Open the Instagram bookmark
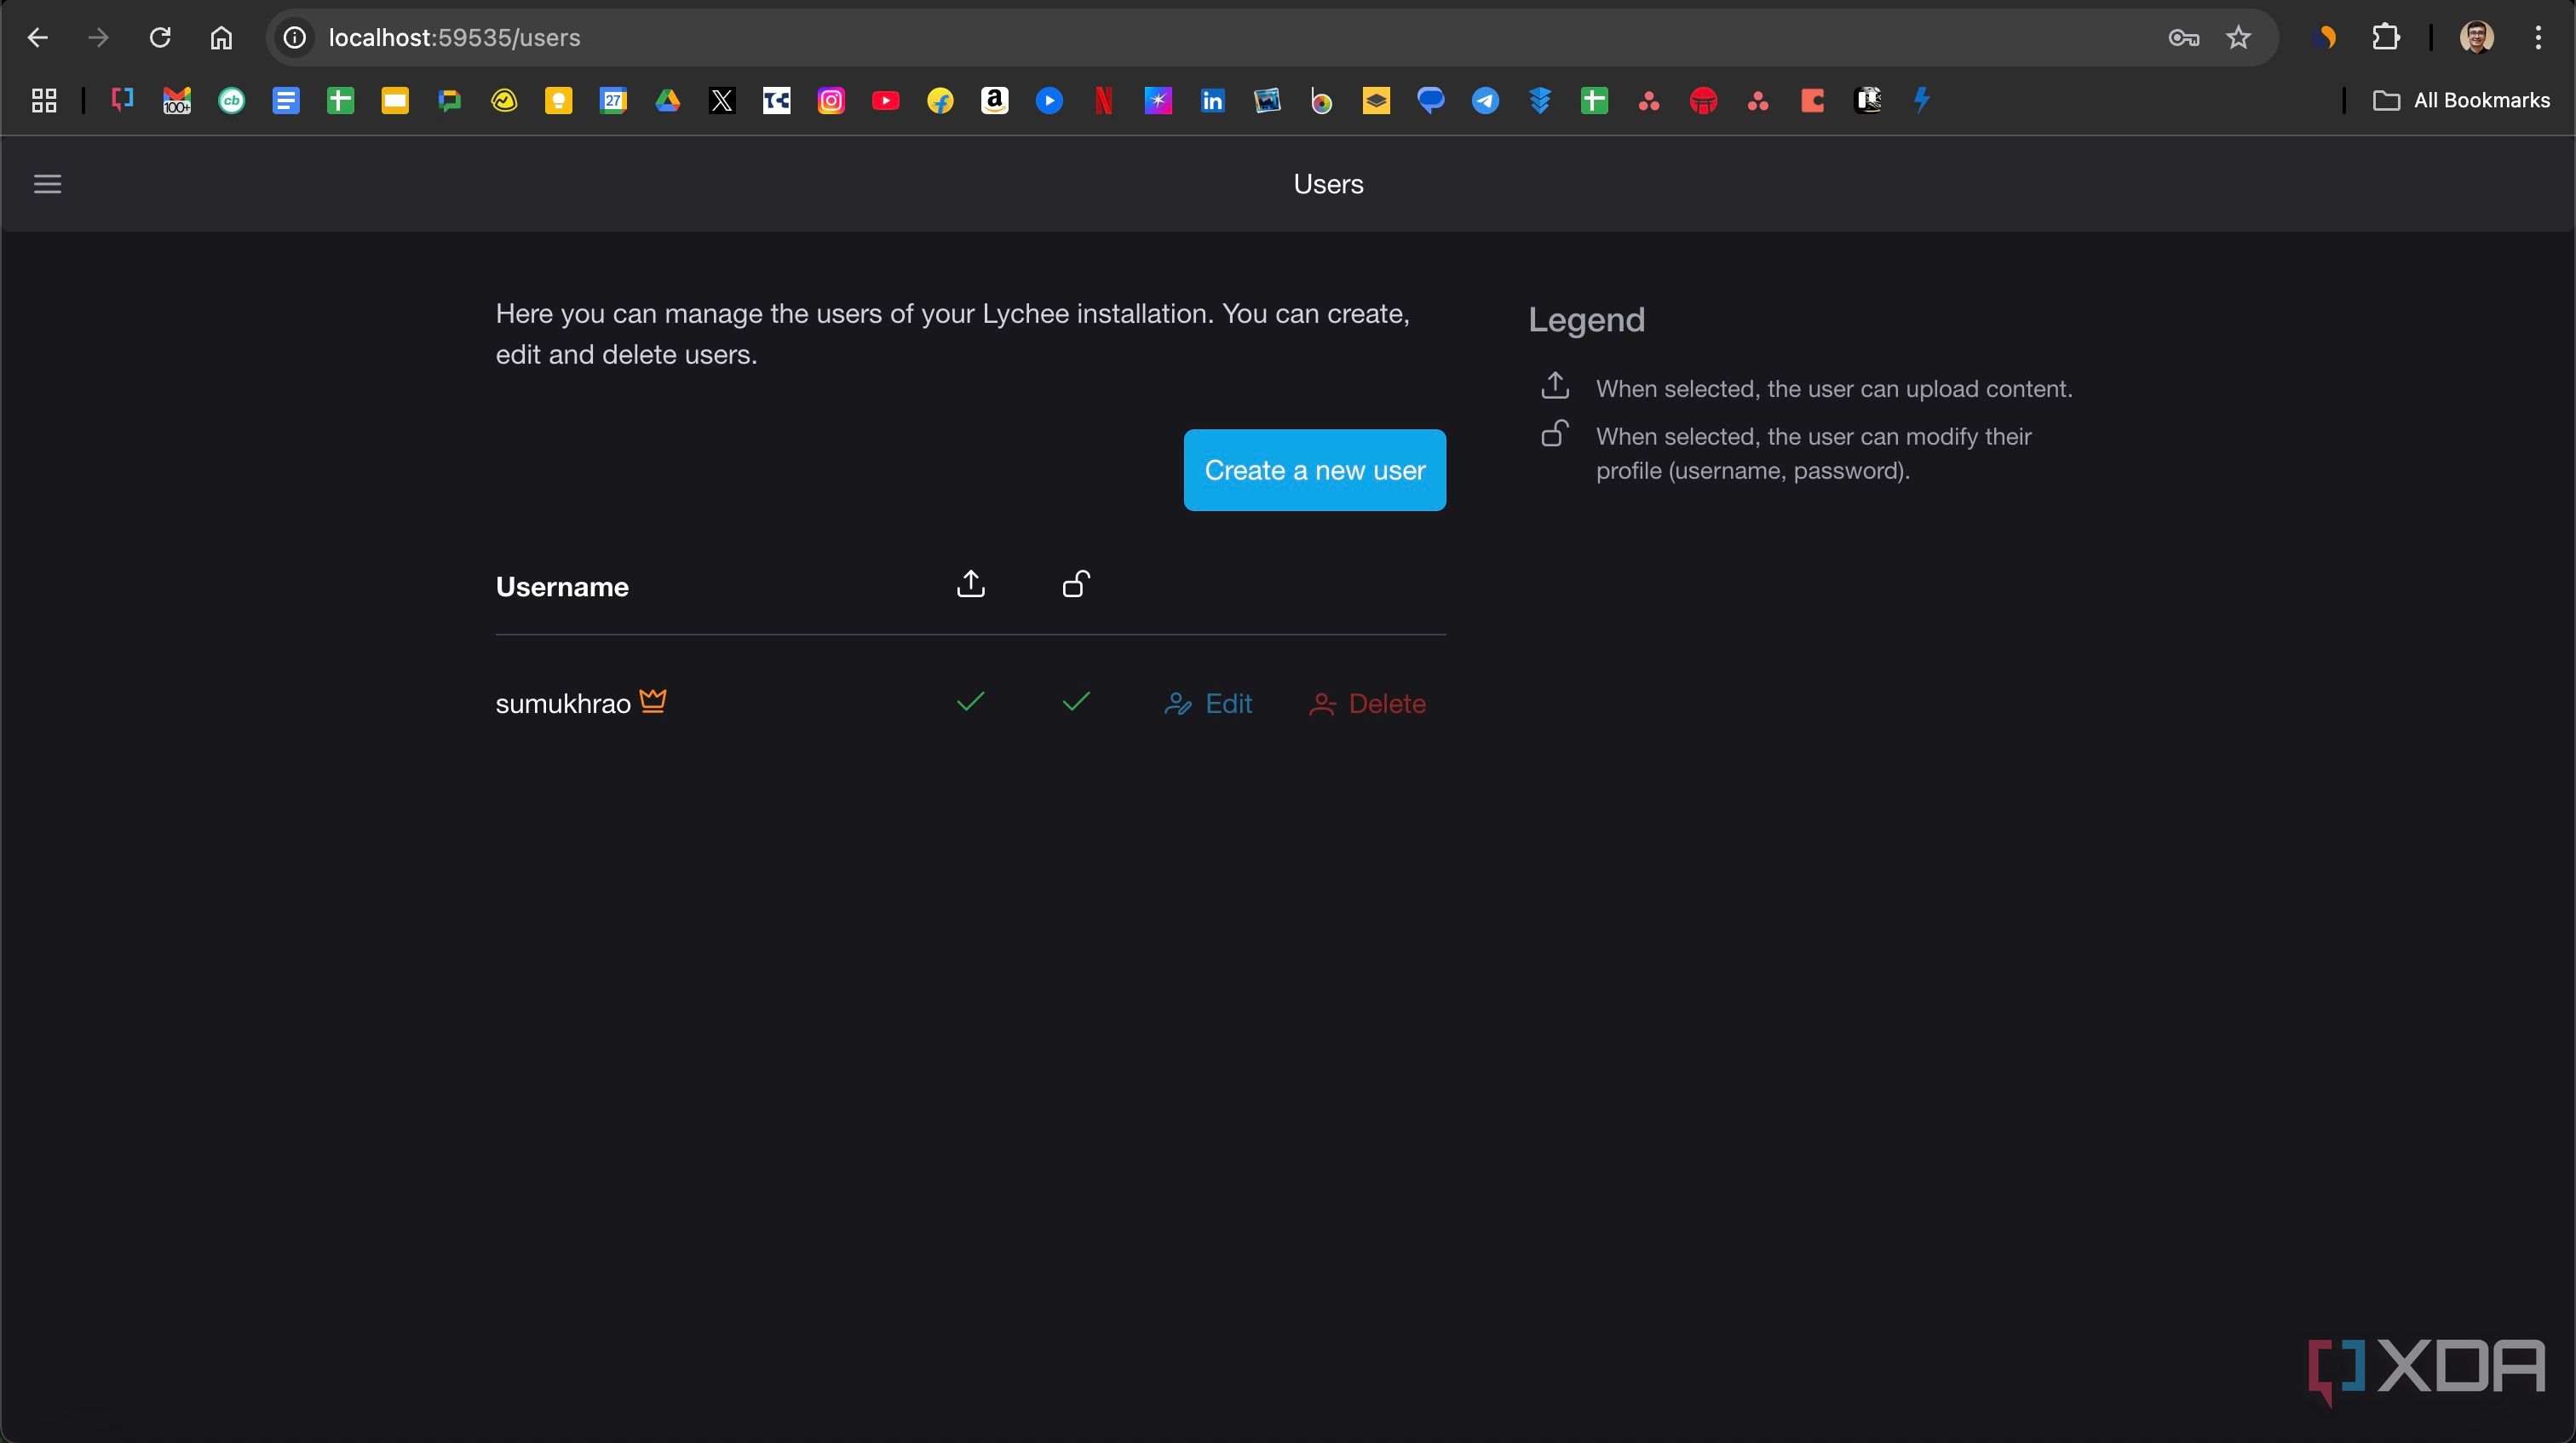Screen dimensions: 2576x1443 click(x=831, y=100)
